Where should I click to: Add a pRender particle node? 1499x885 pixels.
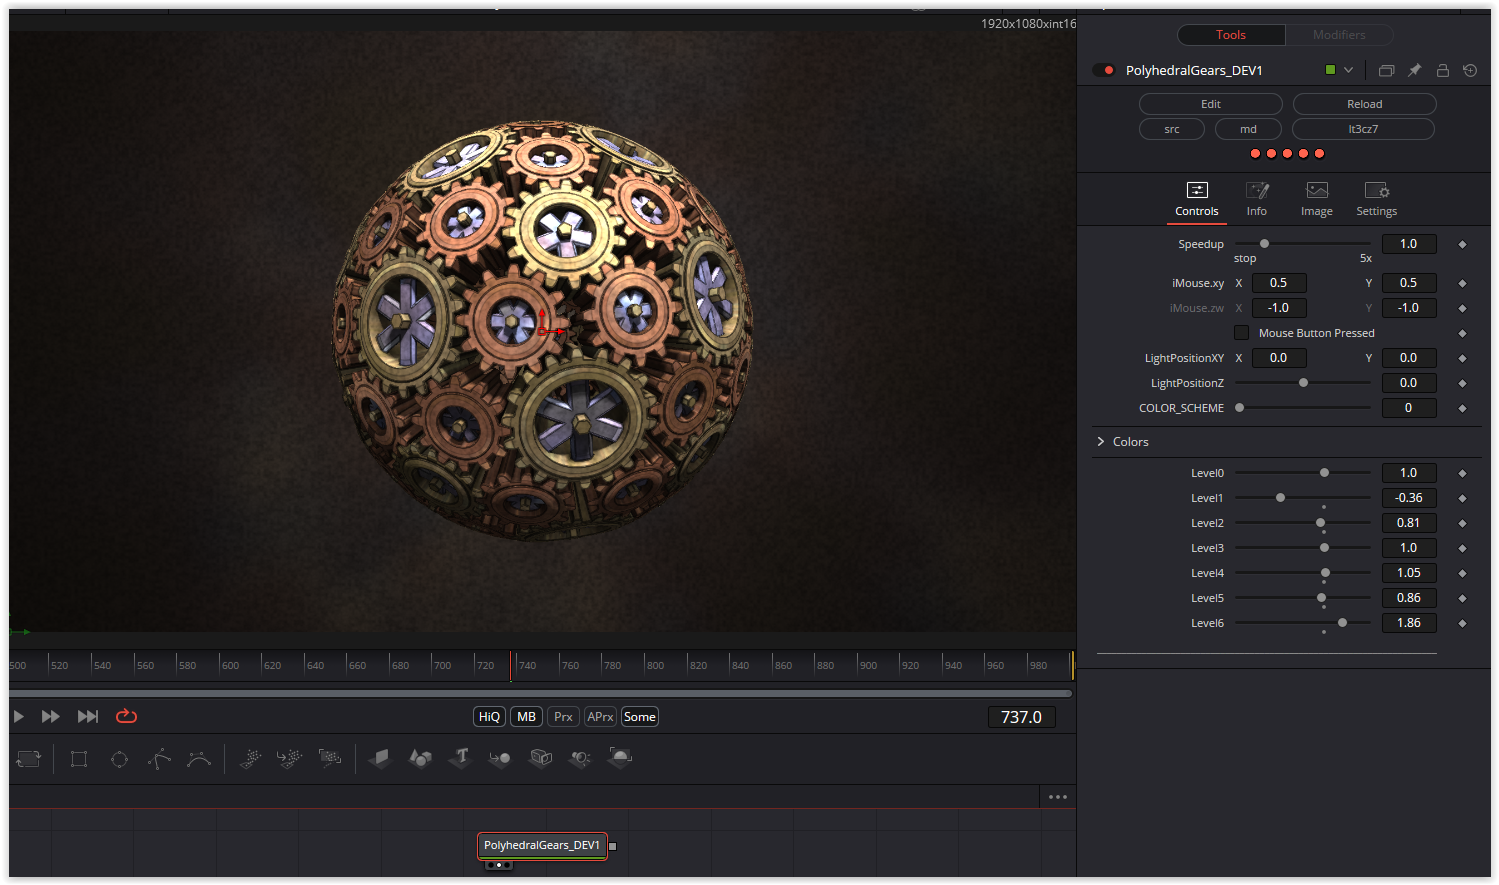tap(329, 758)
